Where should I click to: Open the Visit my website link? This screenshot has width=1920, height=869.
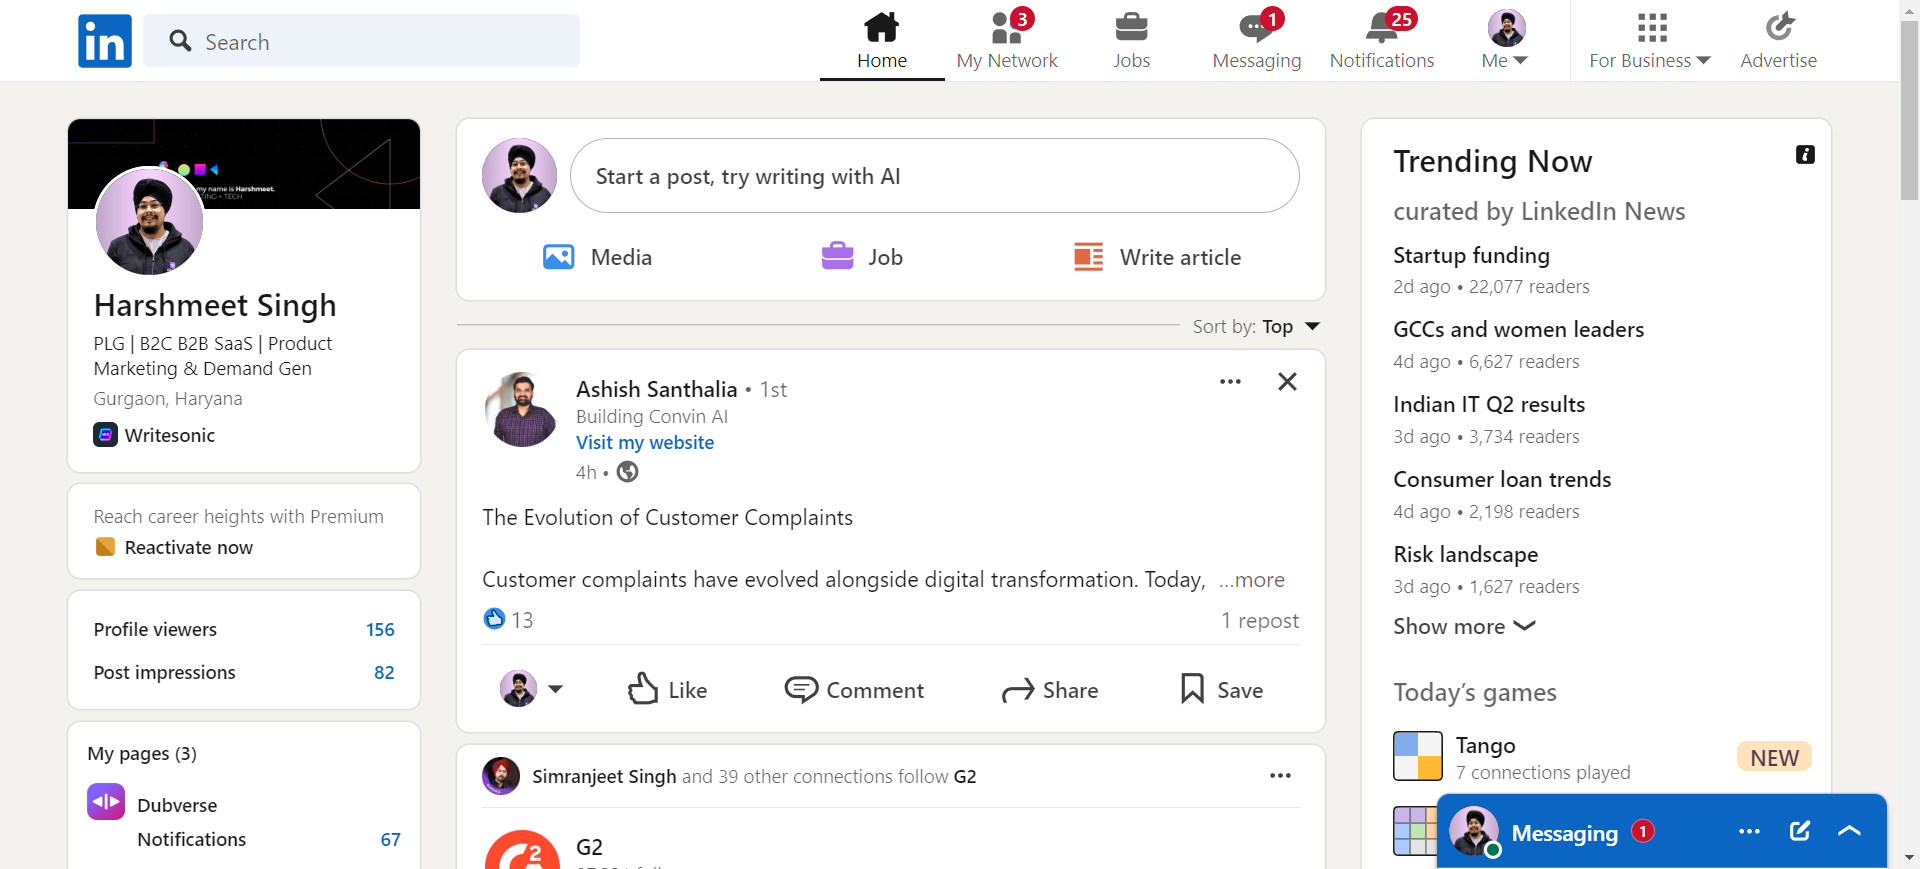(645, 443)
